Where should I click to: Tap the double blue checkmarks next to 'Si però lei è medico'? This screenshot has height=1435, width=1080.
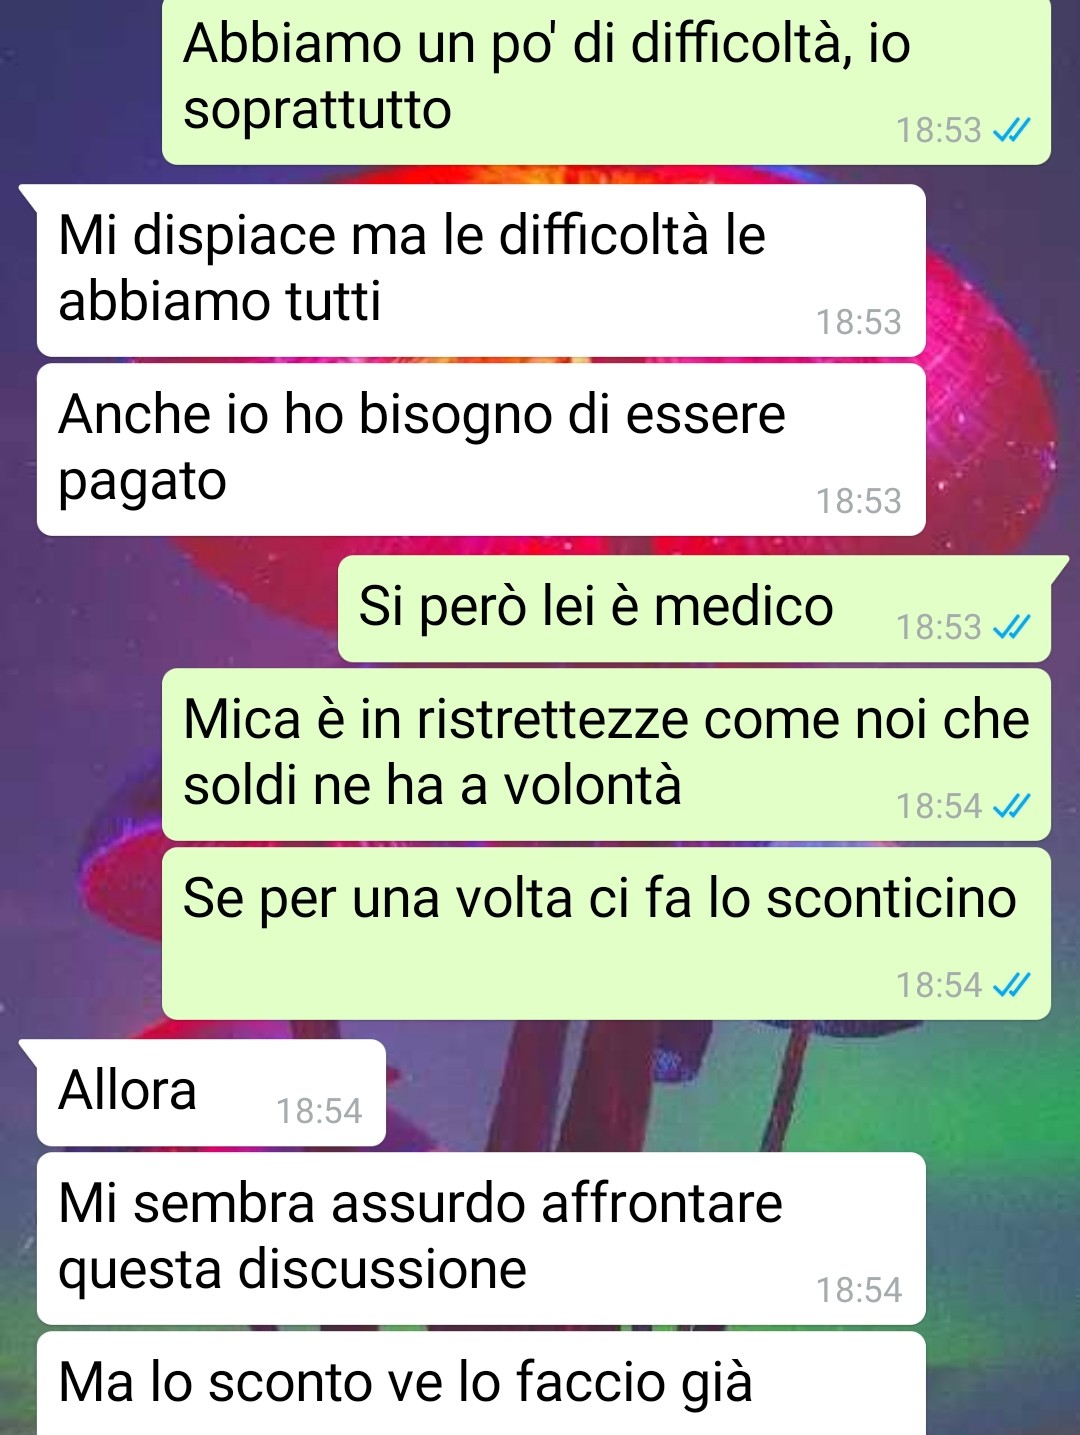point(1011,627)
